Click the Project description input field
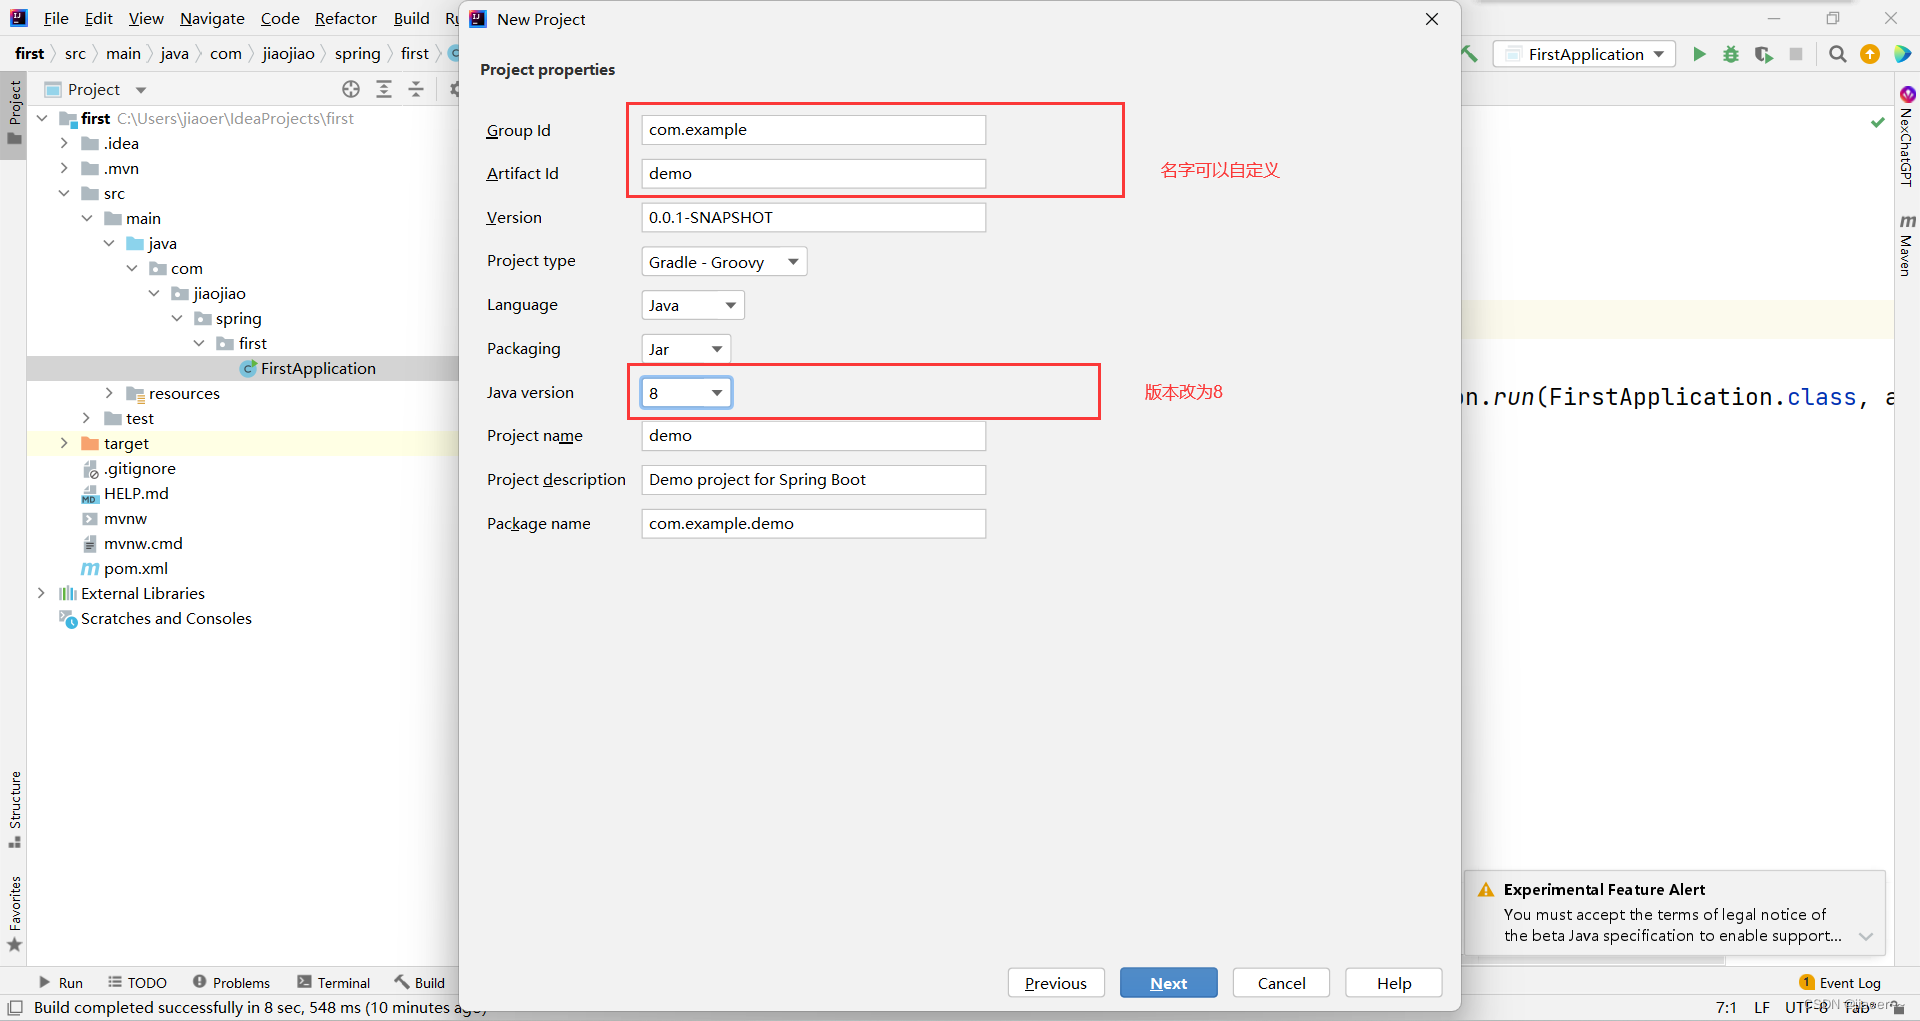The width and height of the screenshot is (1920, 1021). 813,480
